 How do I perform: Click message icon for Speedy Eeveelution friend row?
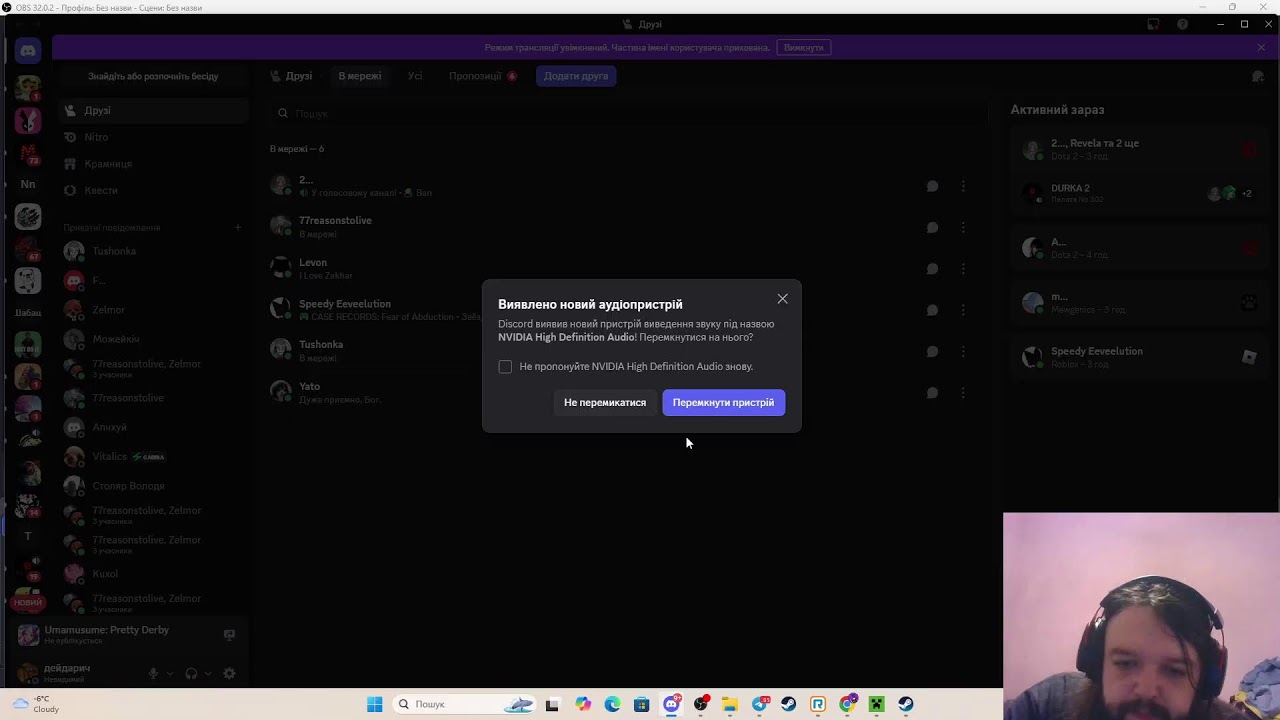tap(932, 310)
